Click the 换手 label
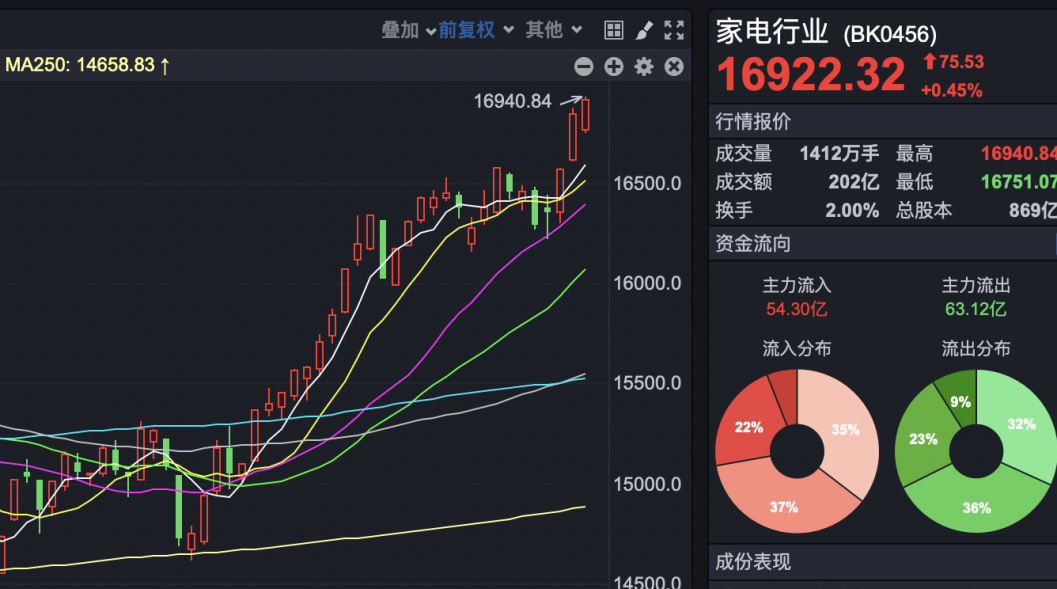 pyautogui.click(x=734, y=210)
